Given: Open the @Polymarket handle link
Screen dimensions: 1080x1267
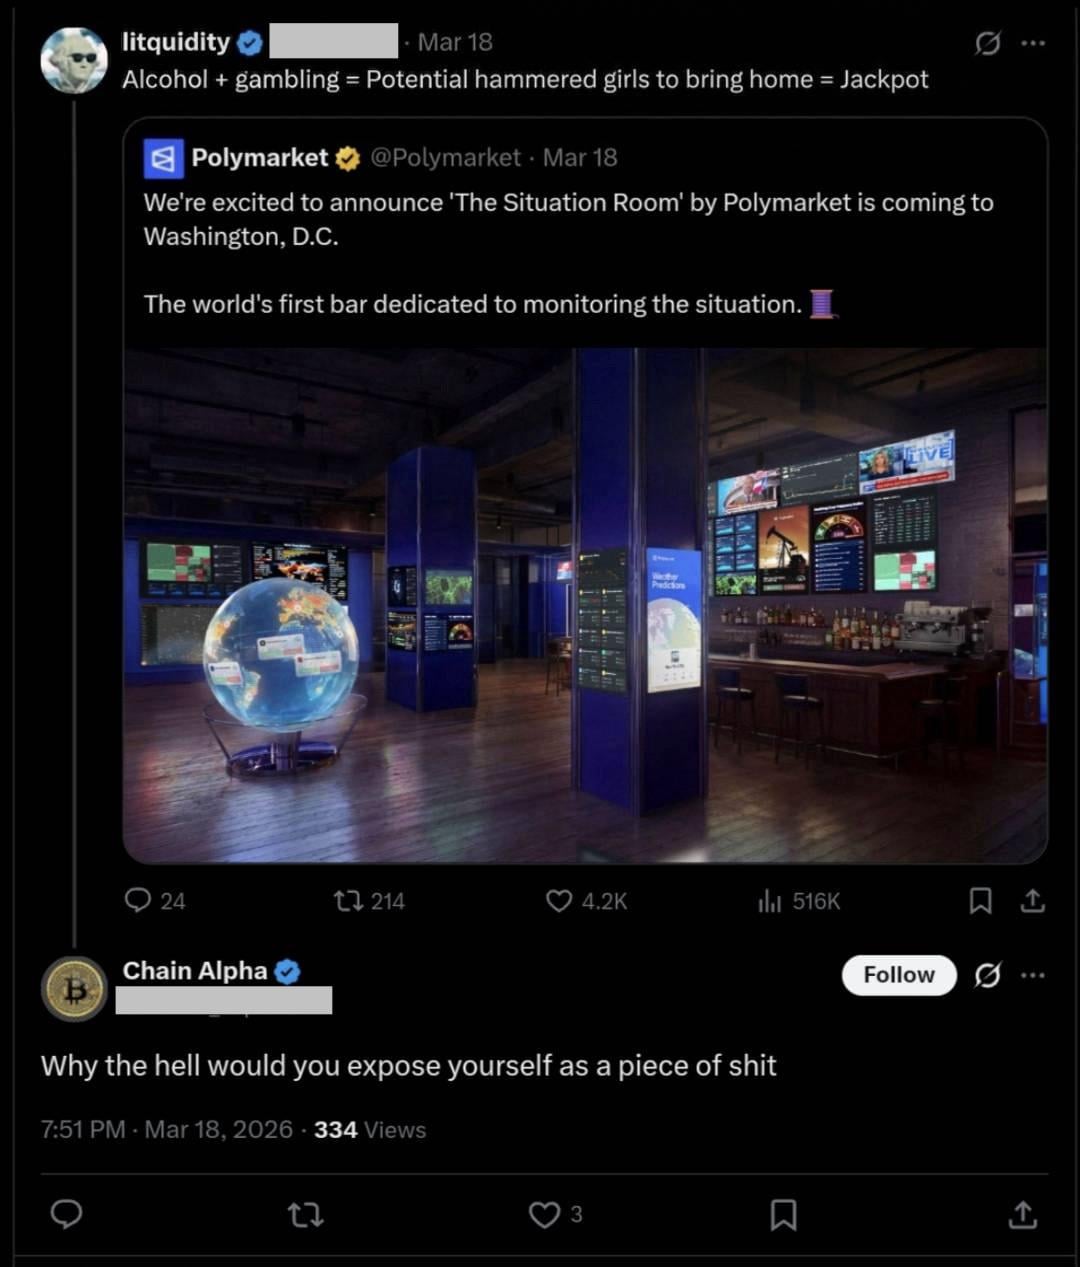Looking at the screenshot, I should tap(445, 158).
